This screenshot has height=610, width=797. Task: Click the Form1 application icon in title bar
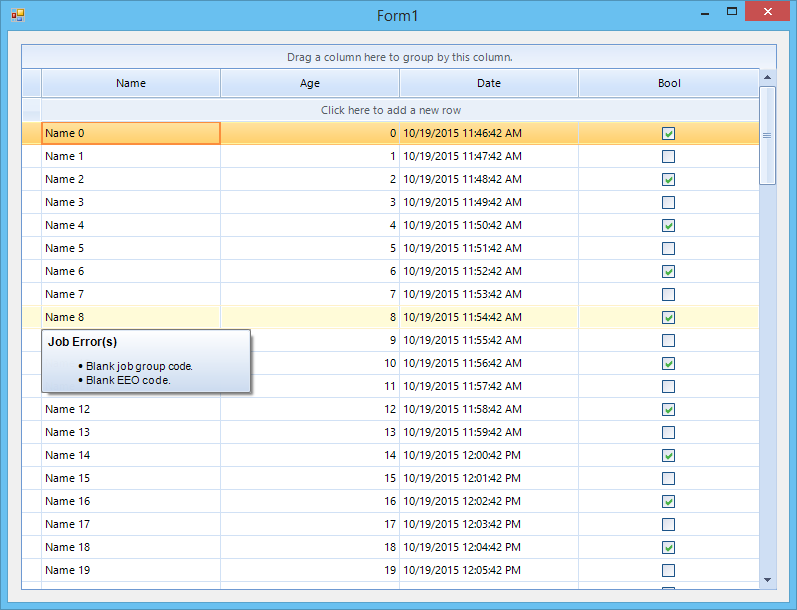click(x=18, y=15)
